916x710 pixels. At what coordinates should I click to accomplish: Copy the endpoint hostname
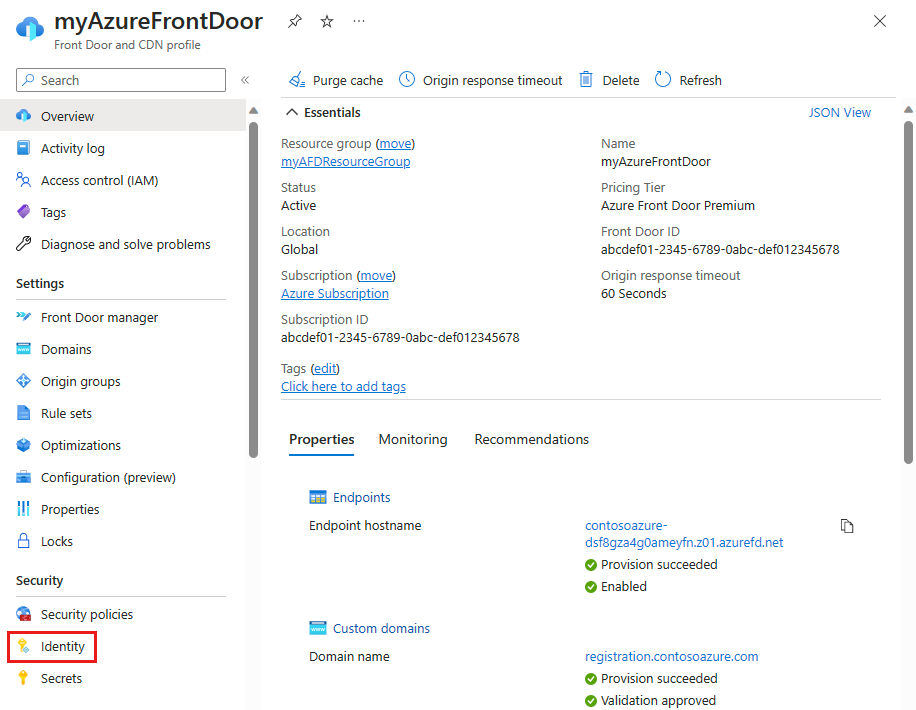click(x=847, y=526)
